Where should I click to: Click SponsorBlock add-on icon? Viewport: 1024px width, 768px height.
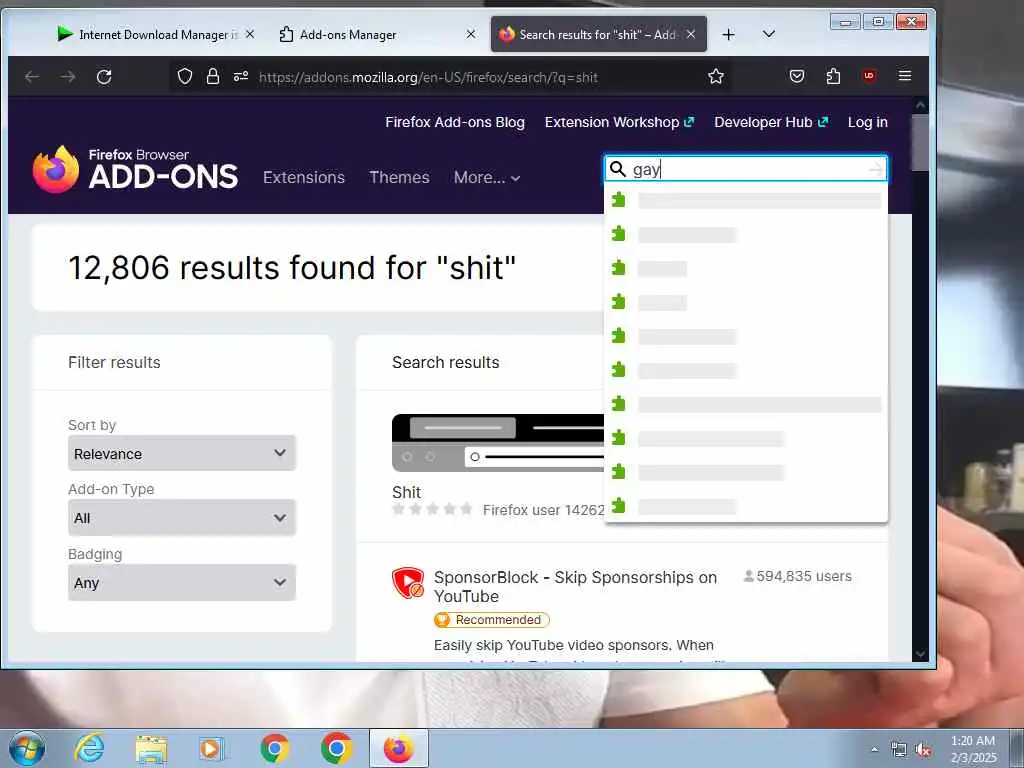pyautogui.click(x=408, y=583)
